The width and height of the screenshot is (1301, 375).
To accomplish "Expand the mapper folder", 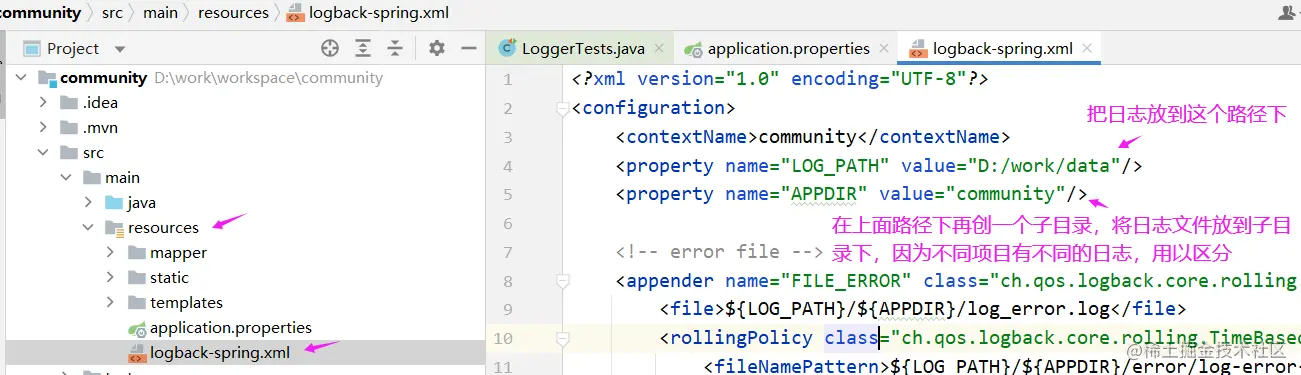I will coord(110,253).
